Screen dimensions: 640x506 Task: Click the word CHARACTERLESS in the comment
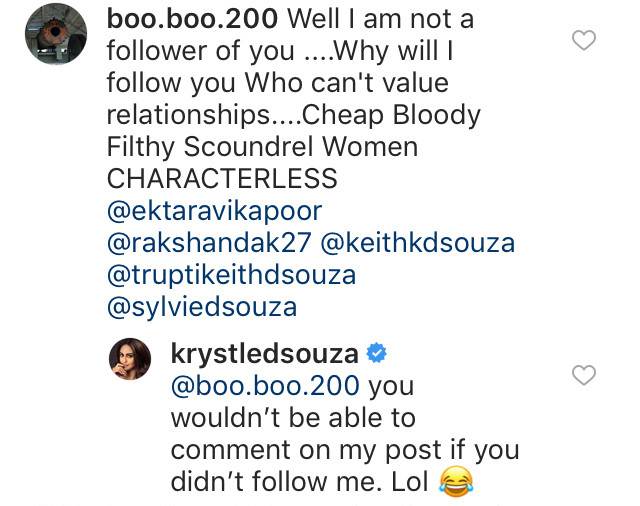click(x=222, y=179)
